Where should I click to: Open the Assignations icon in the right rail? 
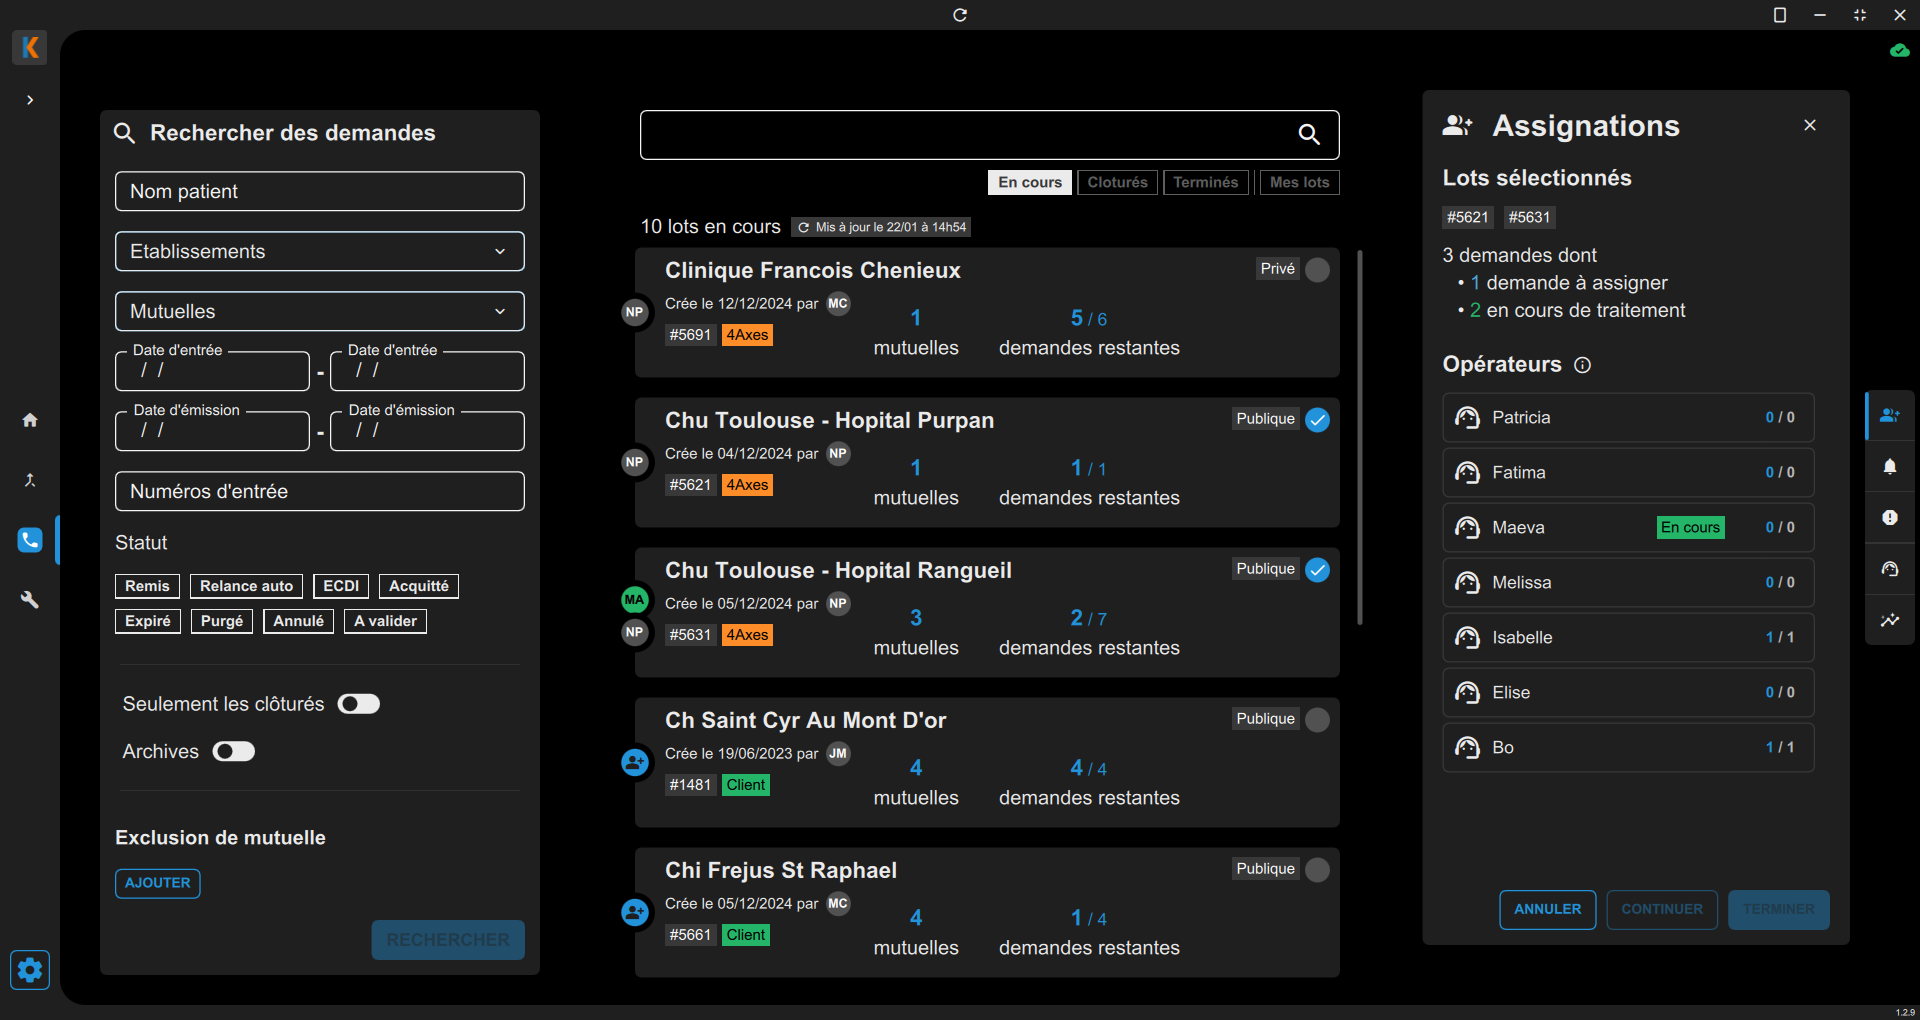tap(1890, 415)
